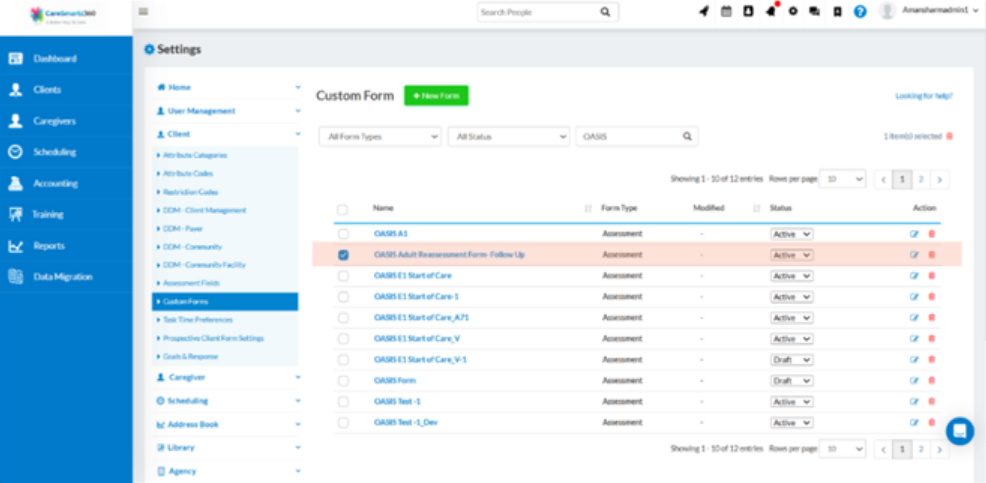Viewport: 986px width, 483px height.
Task: Change status dropdown for OASIS E1 Start of Care_V-1
Action: 792,360
